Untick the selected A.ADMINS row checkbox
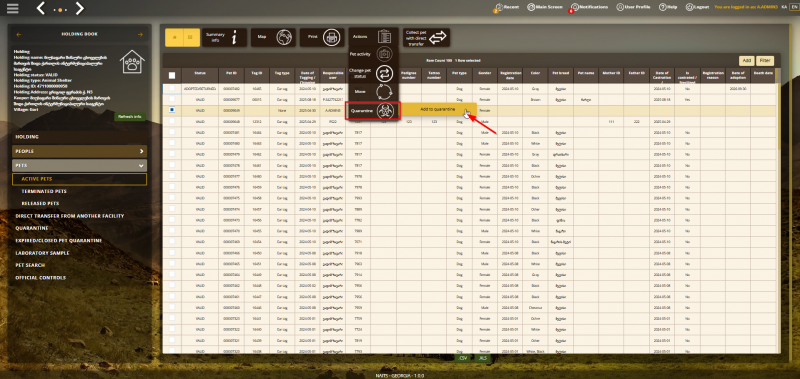This screenshot has height=379, width=800. click(172, 110)
